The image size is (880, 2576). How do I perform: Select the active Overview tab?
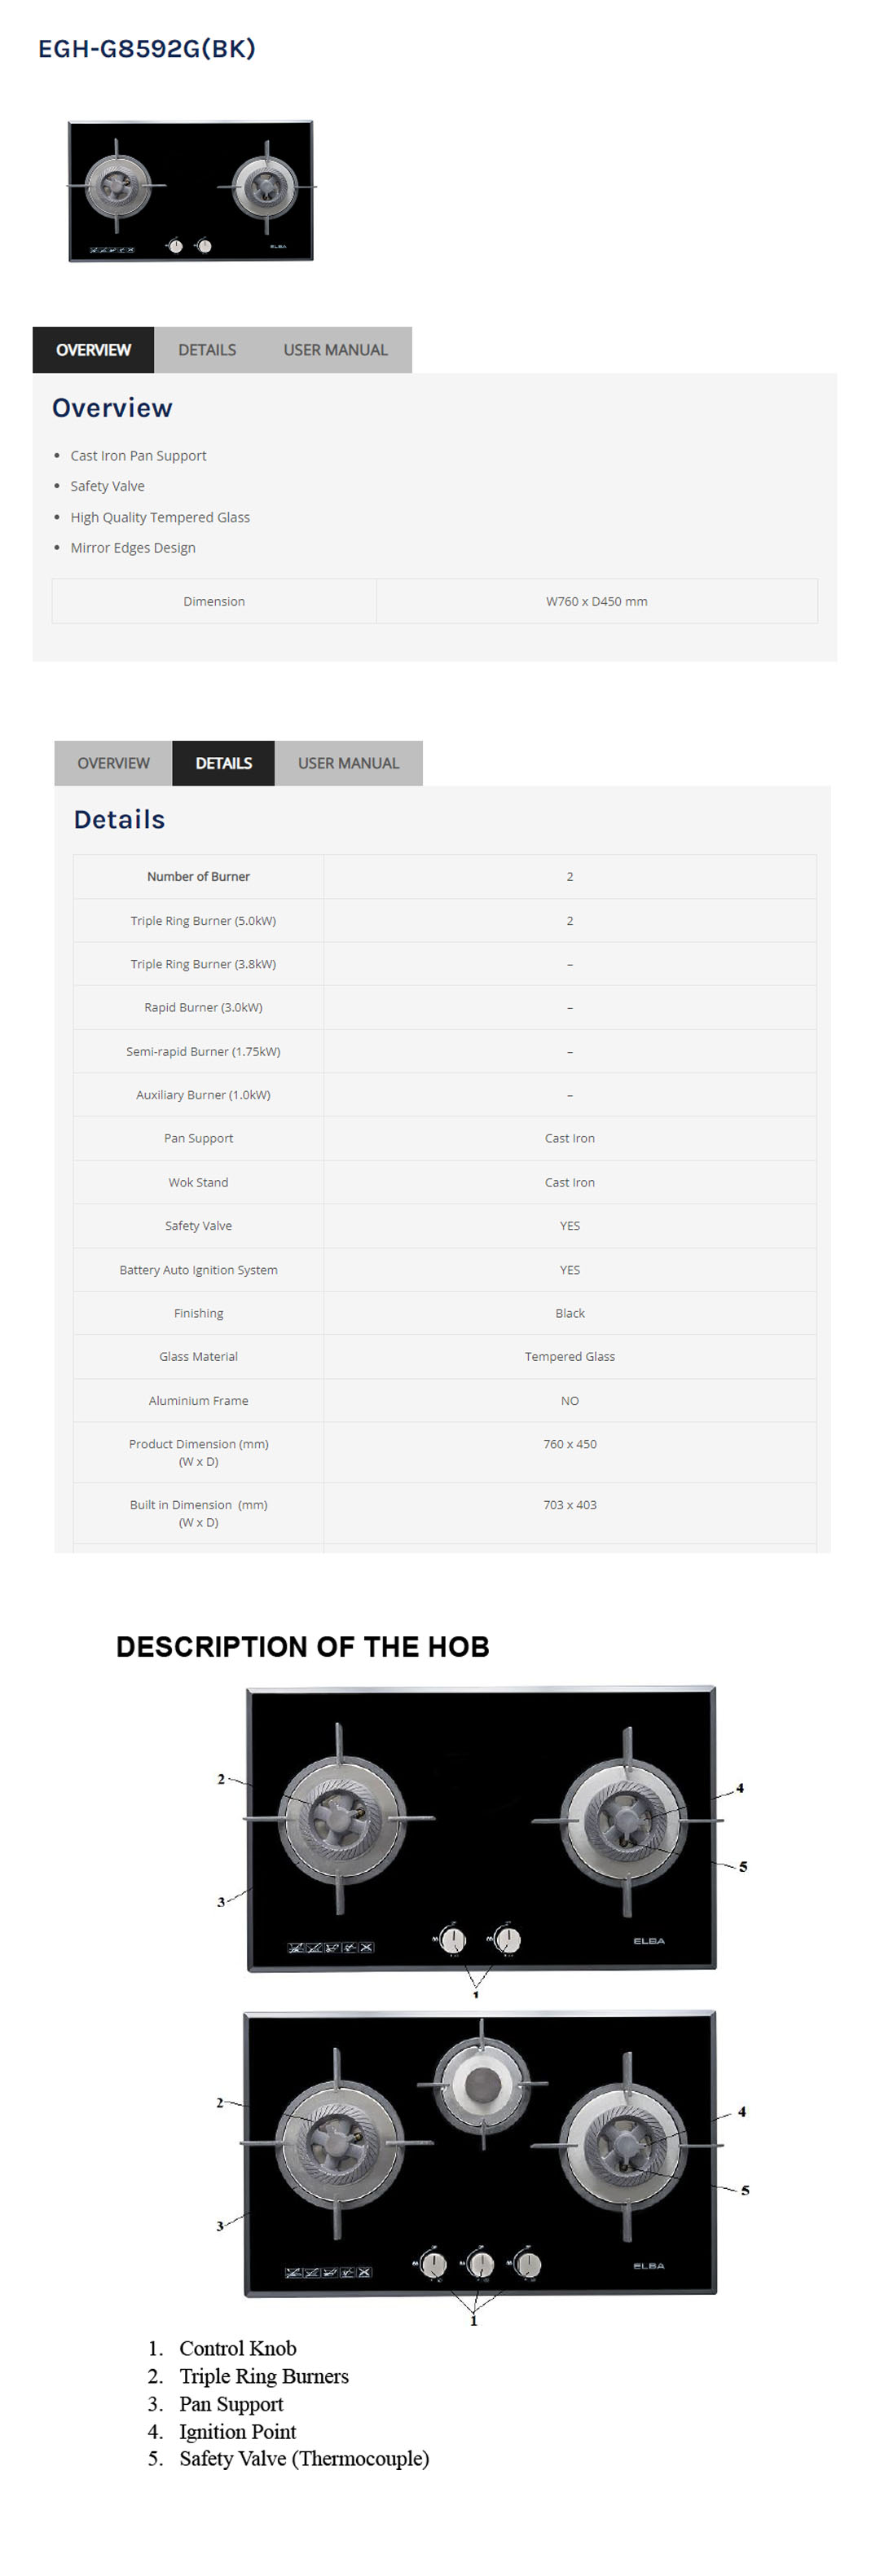93,350
